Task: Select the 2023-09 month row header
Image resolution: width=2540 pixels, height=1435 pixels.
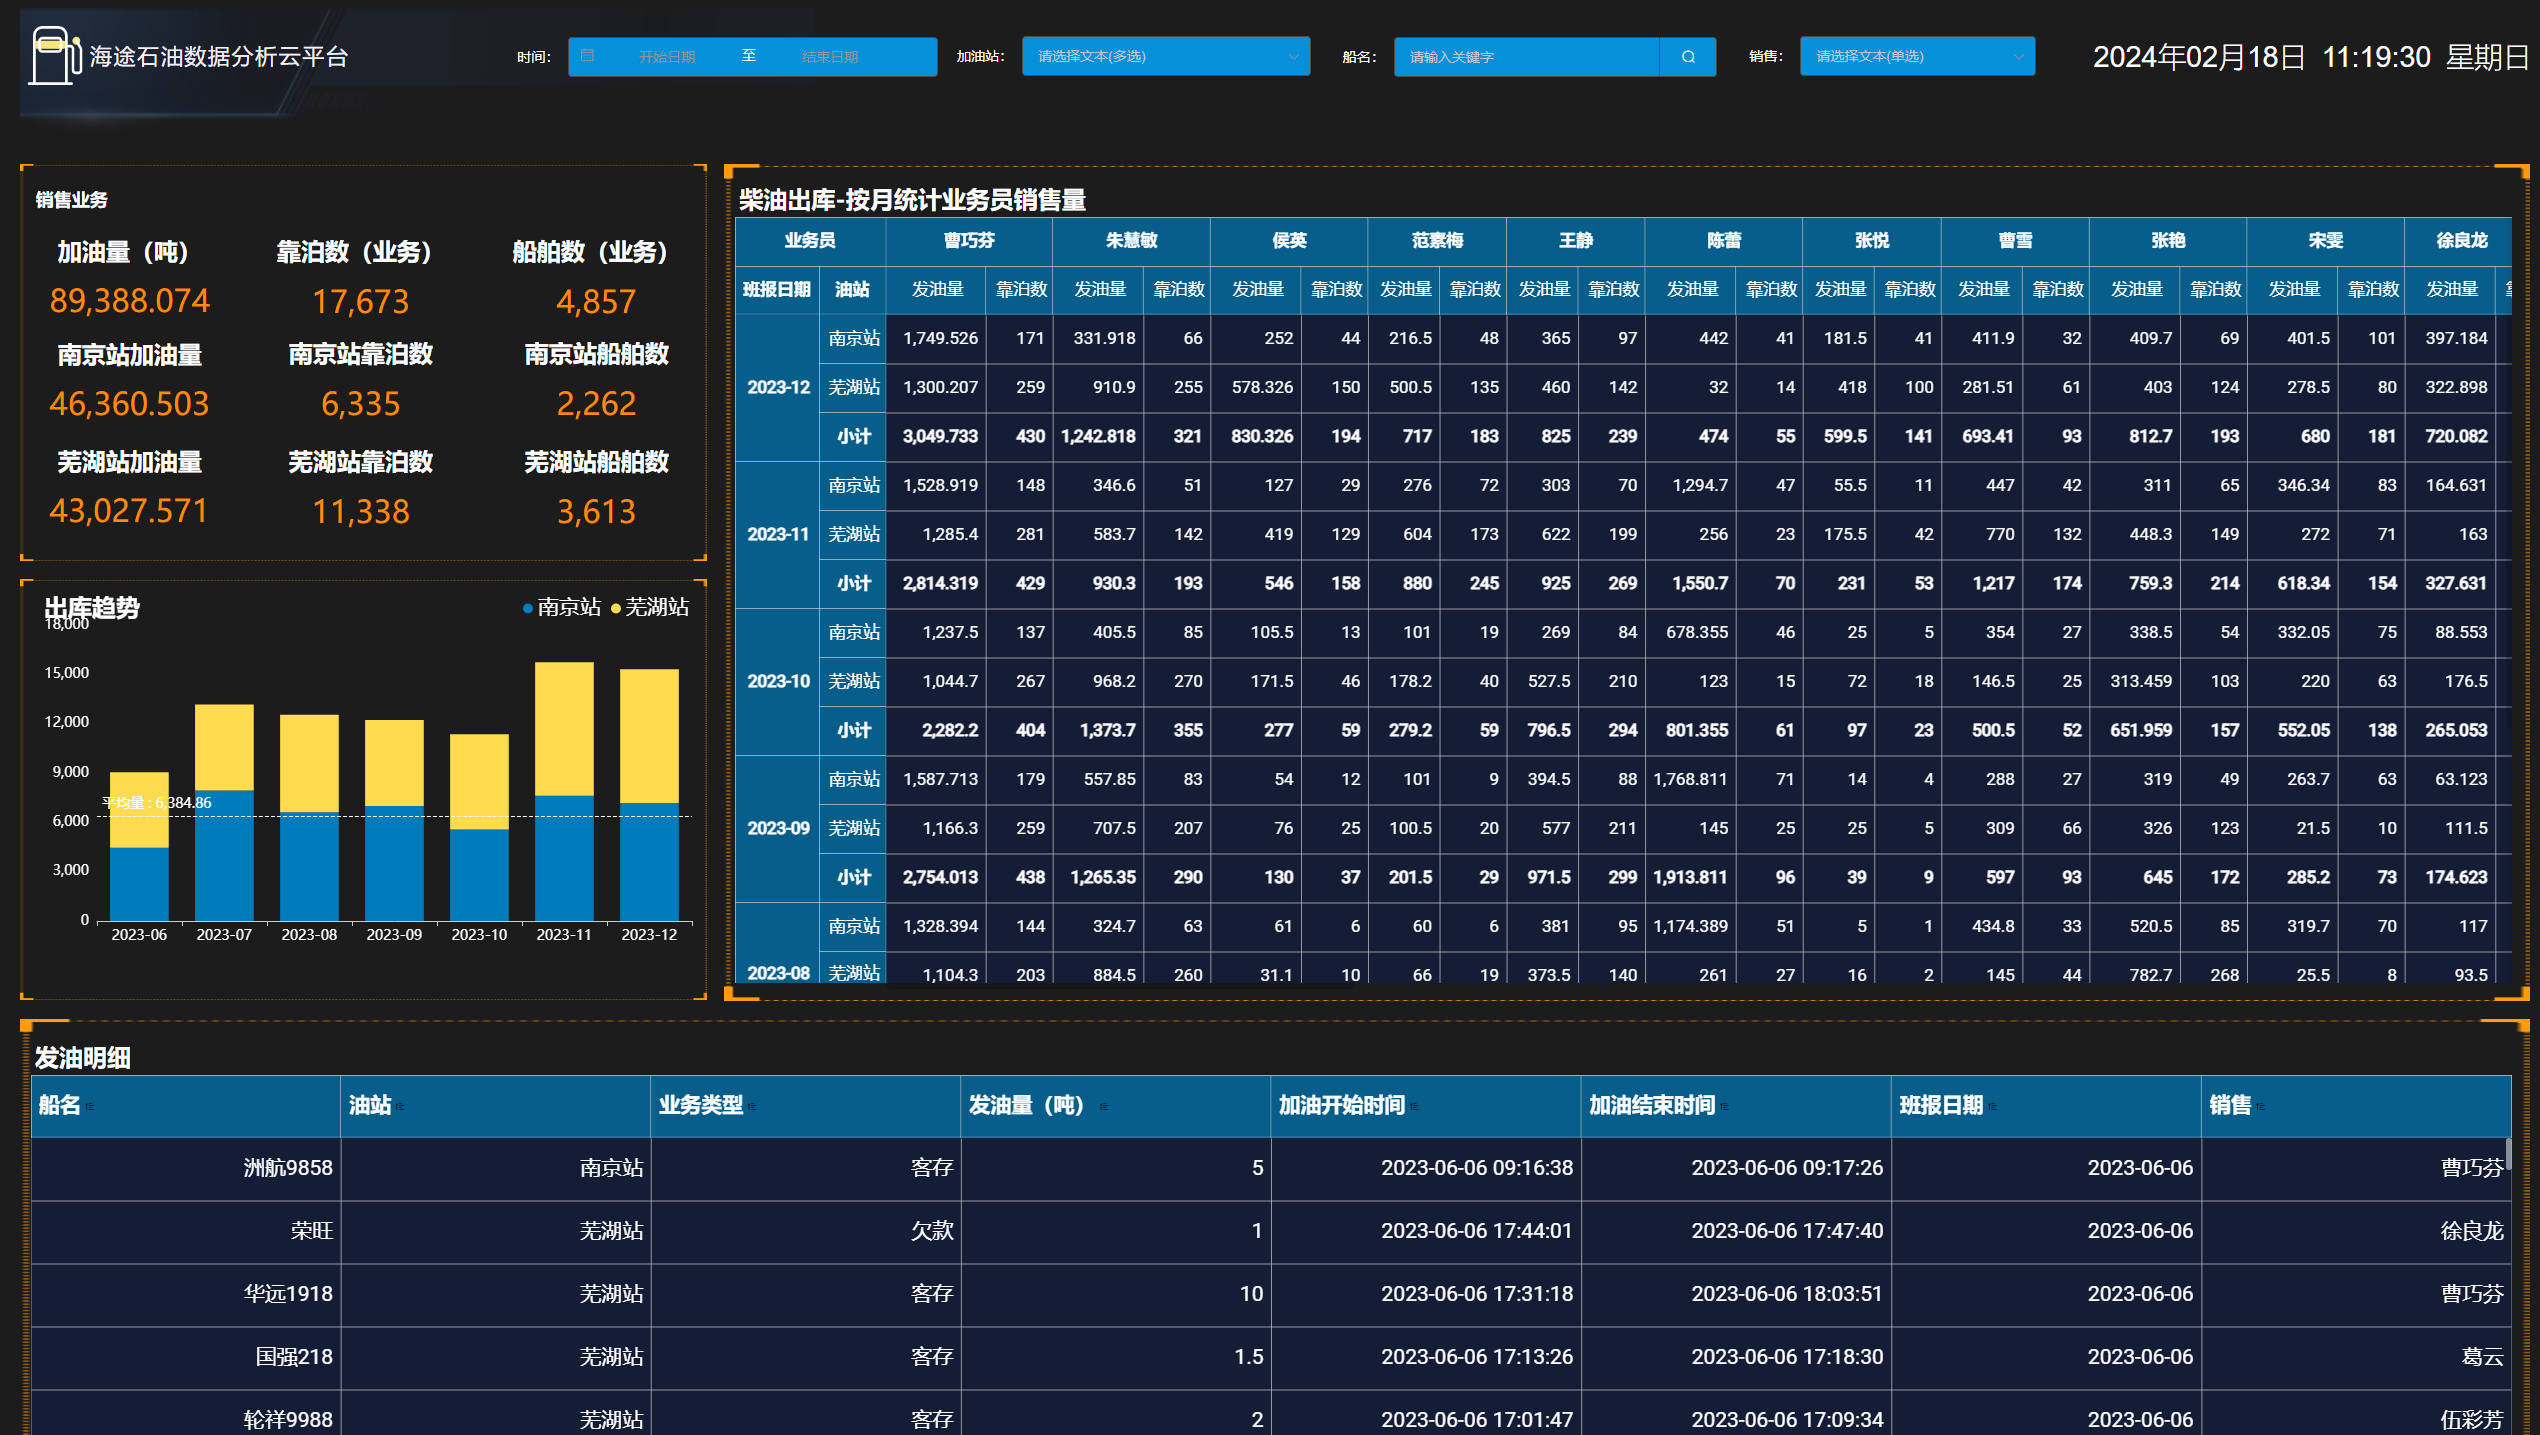Action: click(778, 829)
